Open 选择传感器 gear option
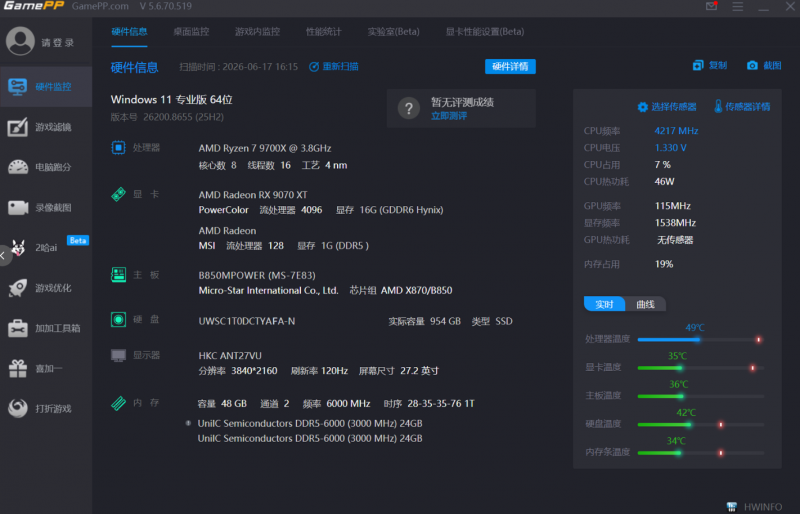Viewport: 800px width, 514px height. pyautogui.click(x=667, y=107)
